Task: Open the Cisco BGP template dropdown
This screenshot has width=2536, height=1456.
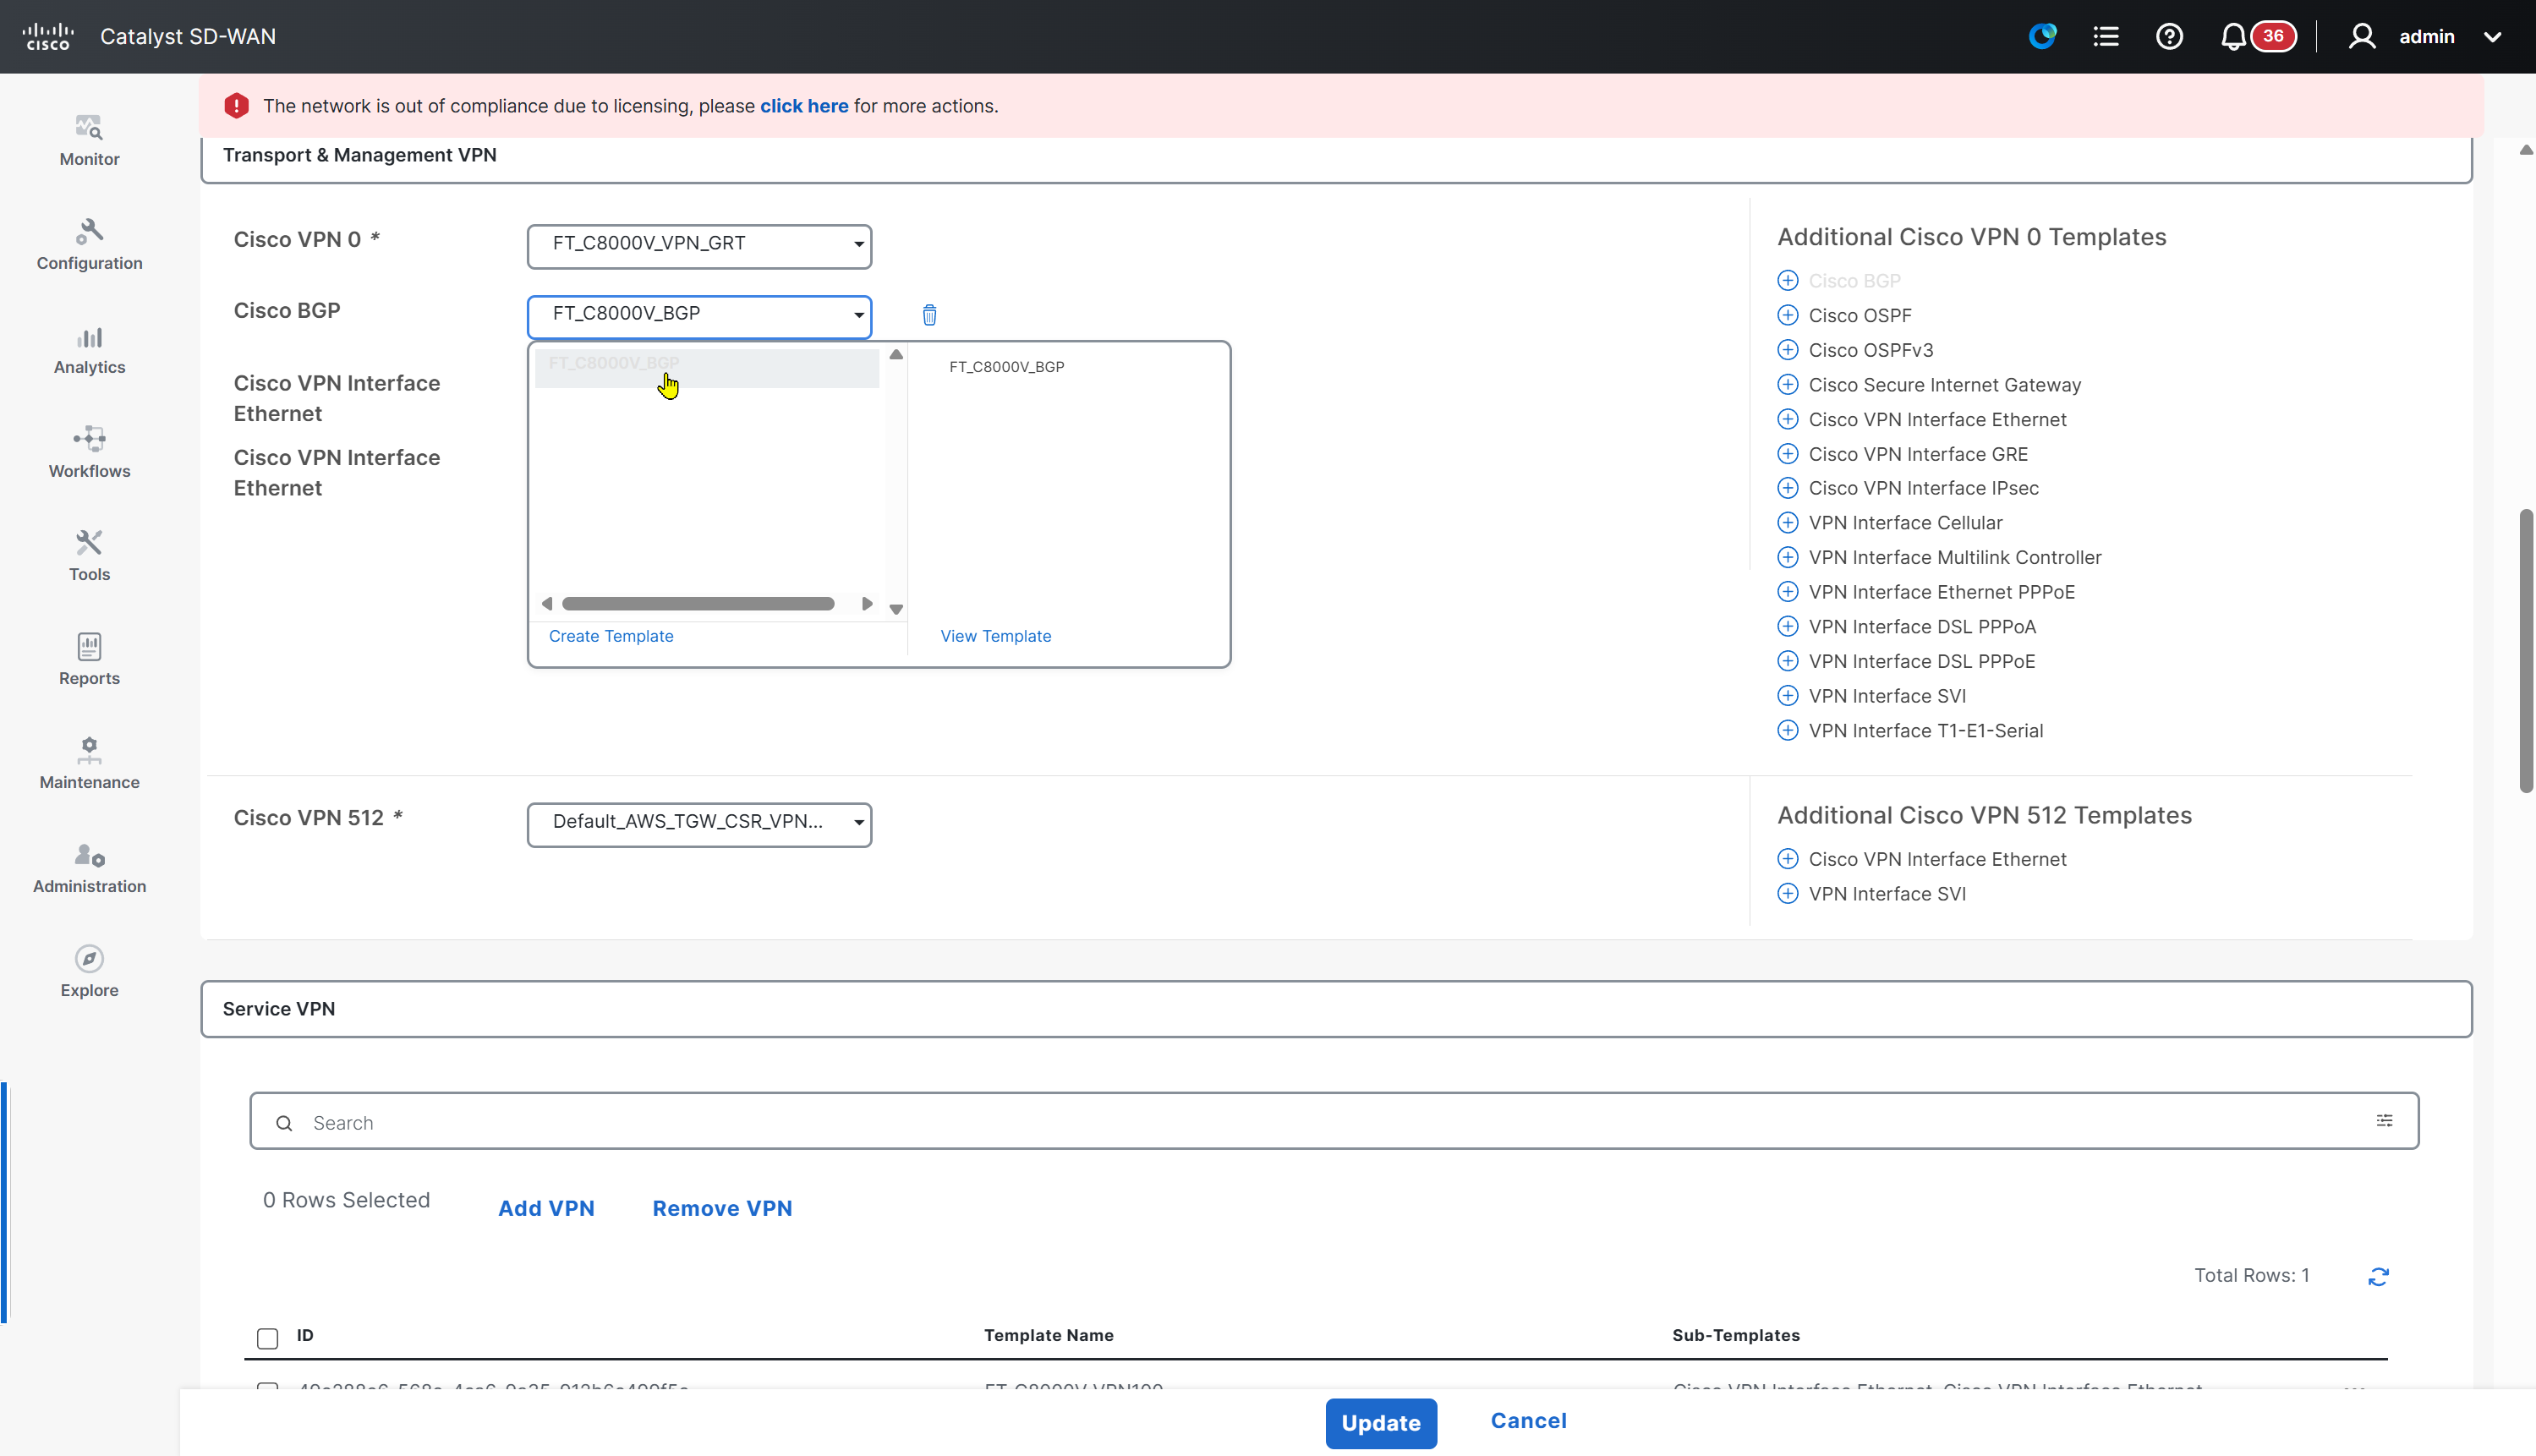Action: [x=699, y=316]
